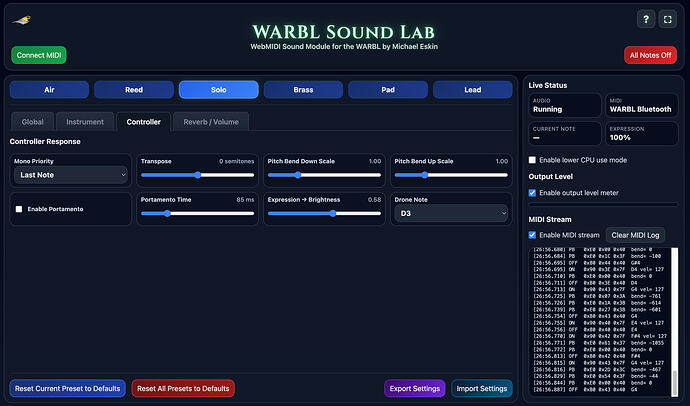Click the WARBL Sound Lab title
The height and width of the screenshot is (406, 690).
[x=344, y=32]
